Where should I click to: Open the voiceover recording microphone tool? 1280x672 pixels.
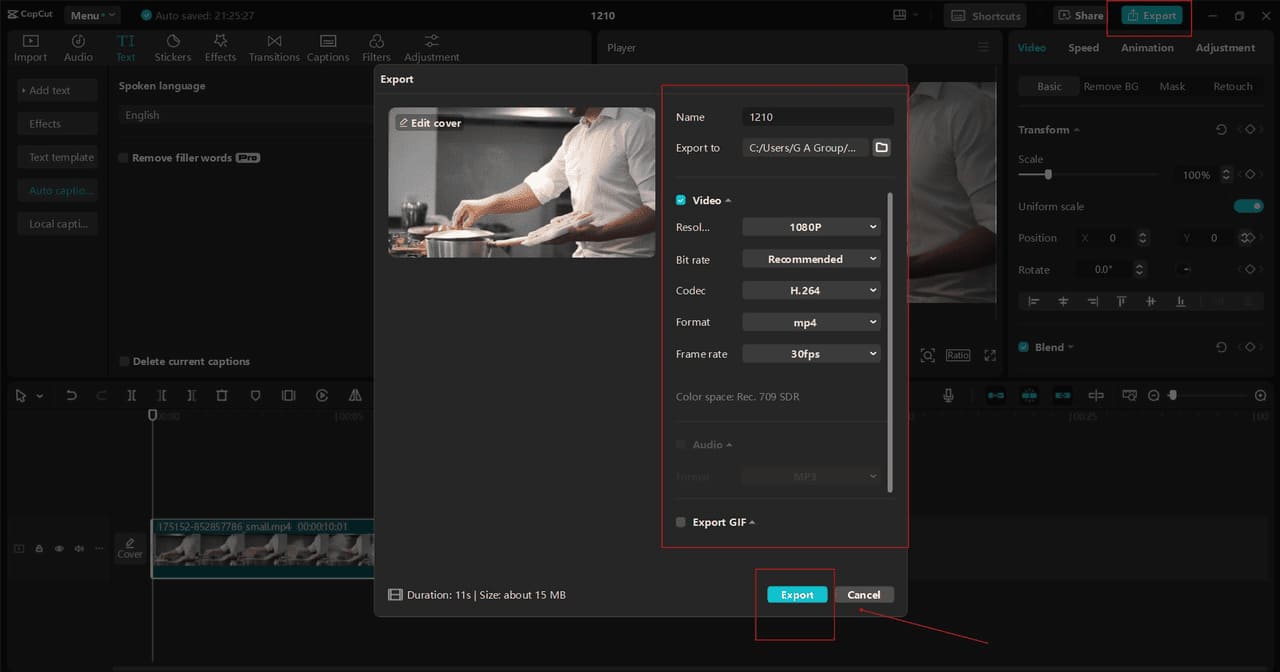[x=948, y=395]
